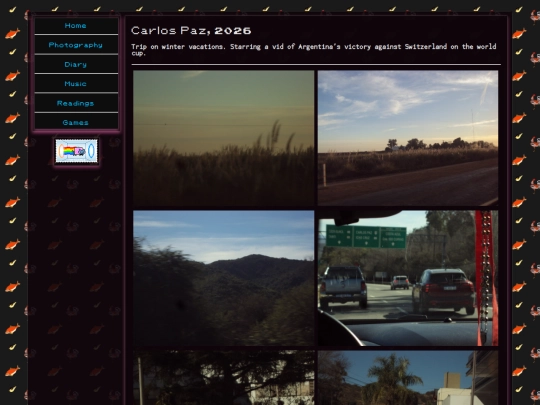The width and height of the screenshot is (540, 405).
Task: View the highway green signs photo
Action: (x=408, y=278)
